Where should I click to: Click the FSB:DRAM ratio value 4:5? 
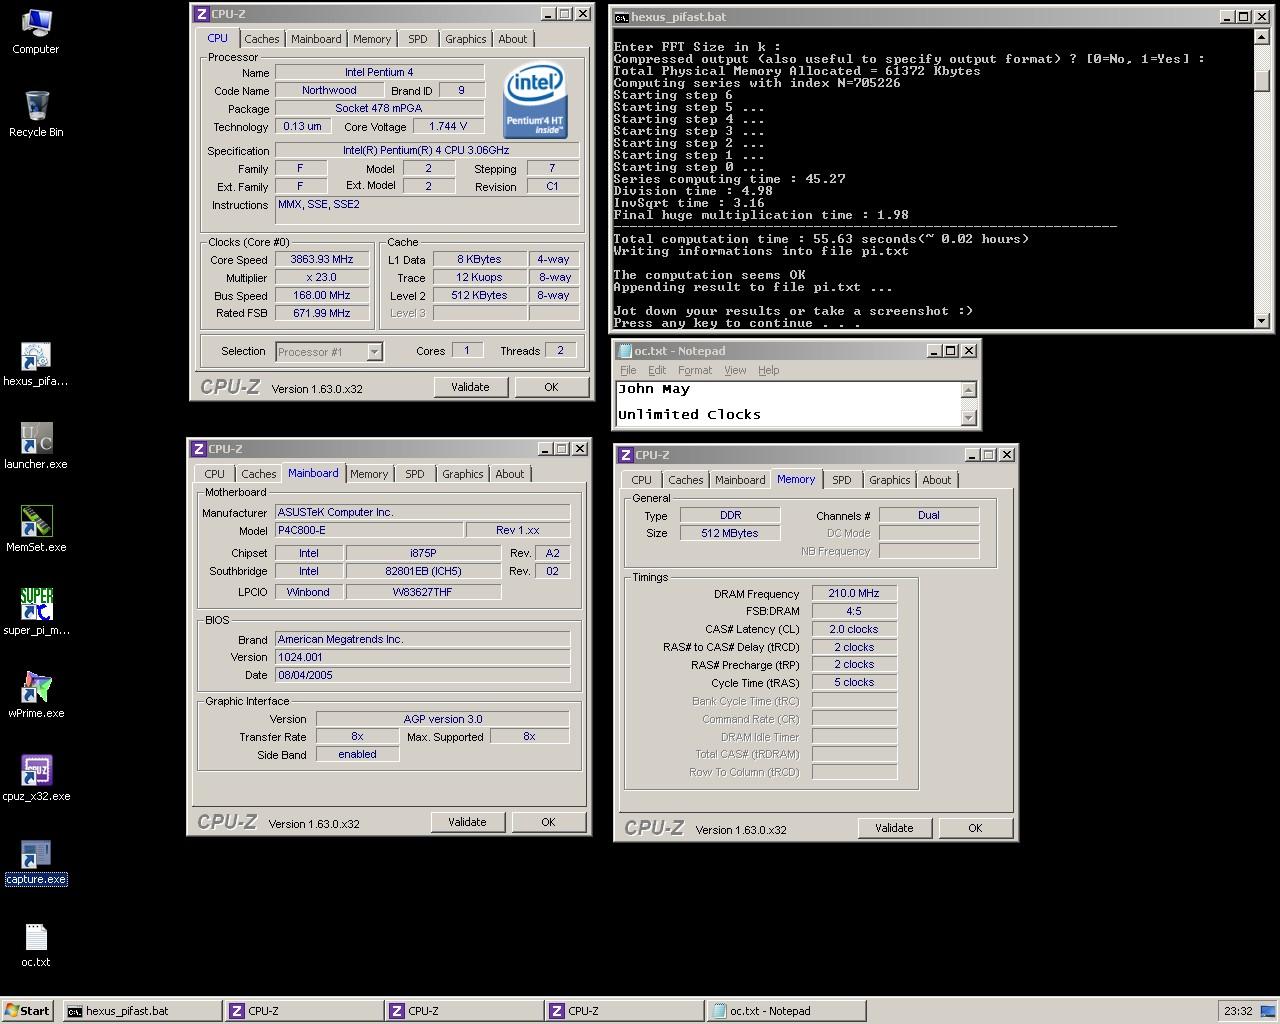coord(854,611)
